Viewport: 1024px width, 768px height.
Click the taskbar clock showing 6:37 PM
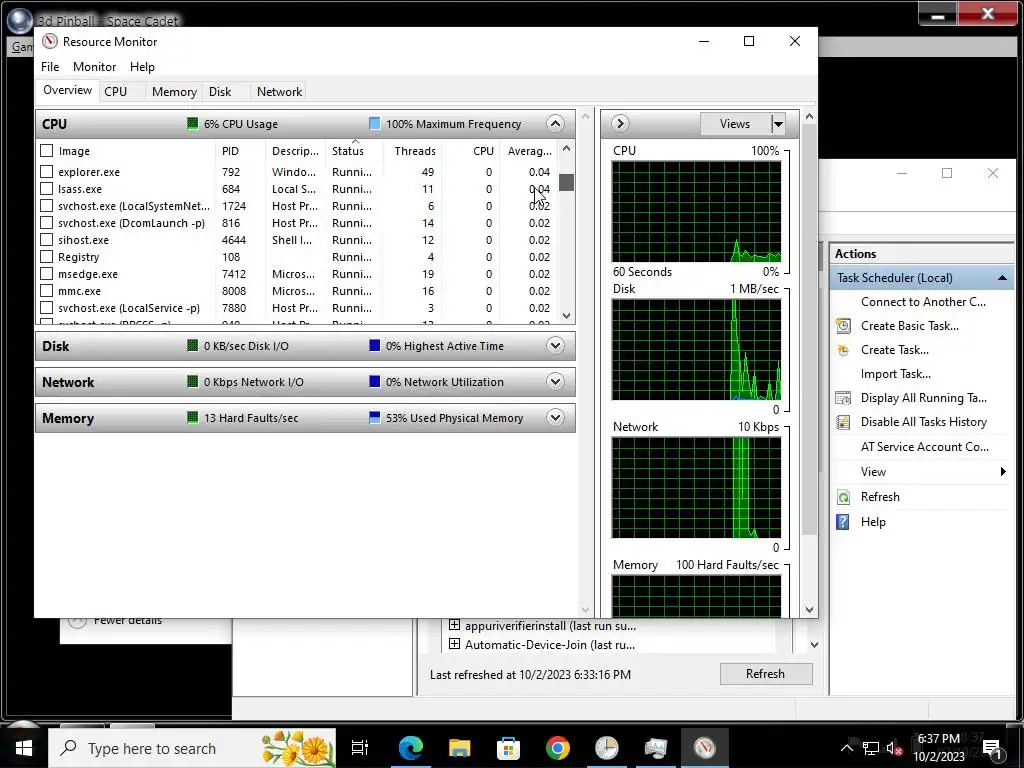tap(938, 748)
